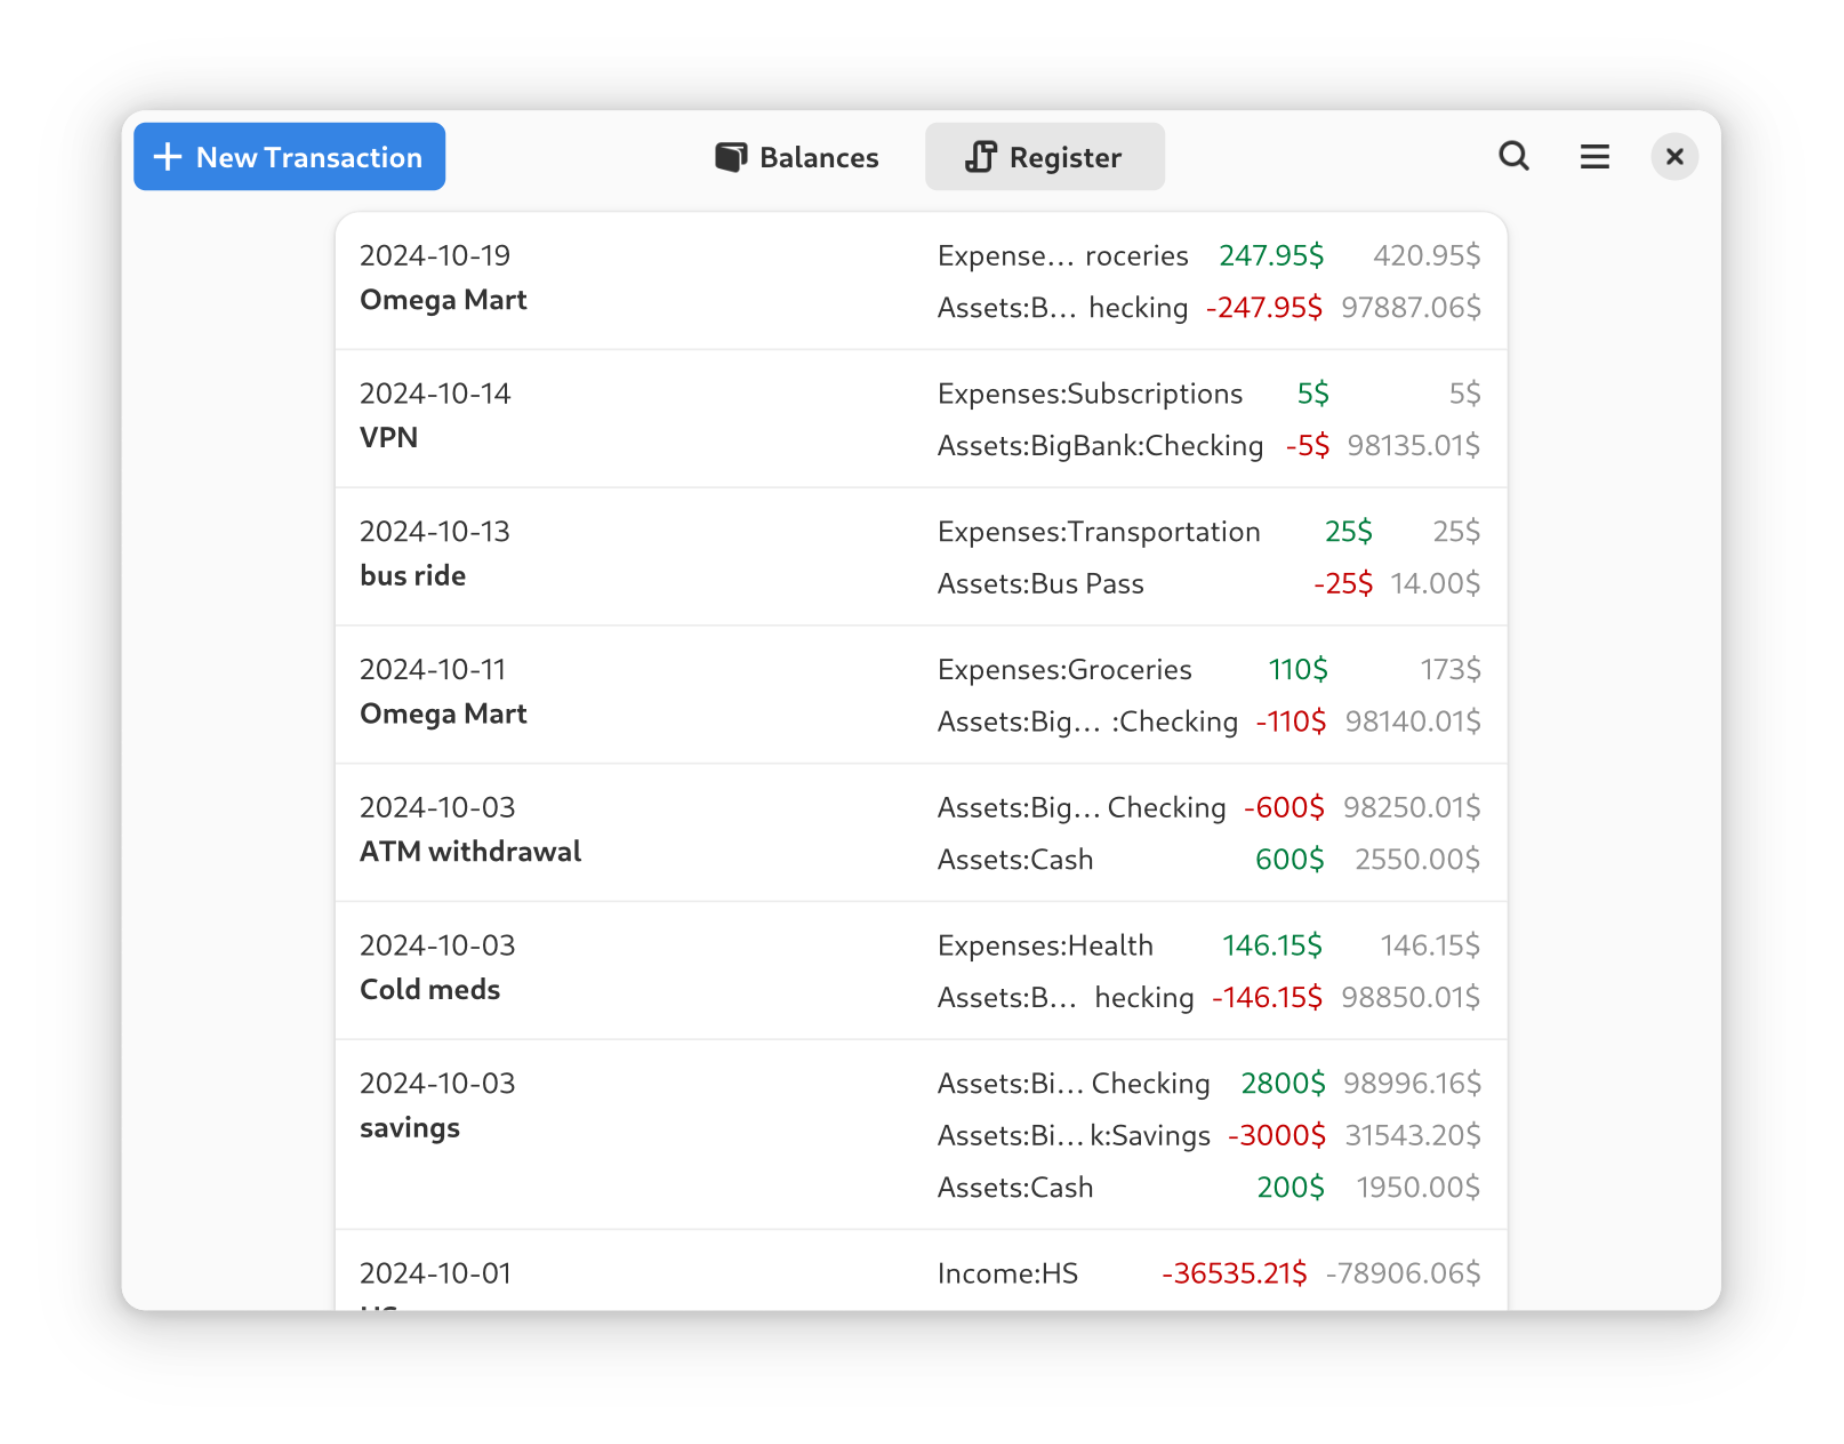
Task: Click the Expenses:Transportation account label
Action: (1099, 531)
